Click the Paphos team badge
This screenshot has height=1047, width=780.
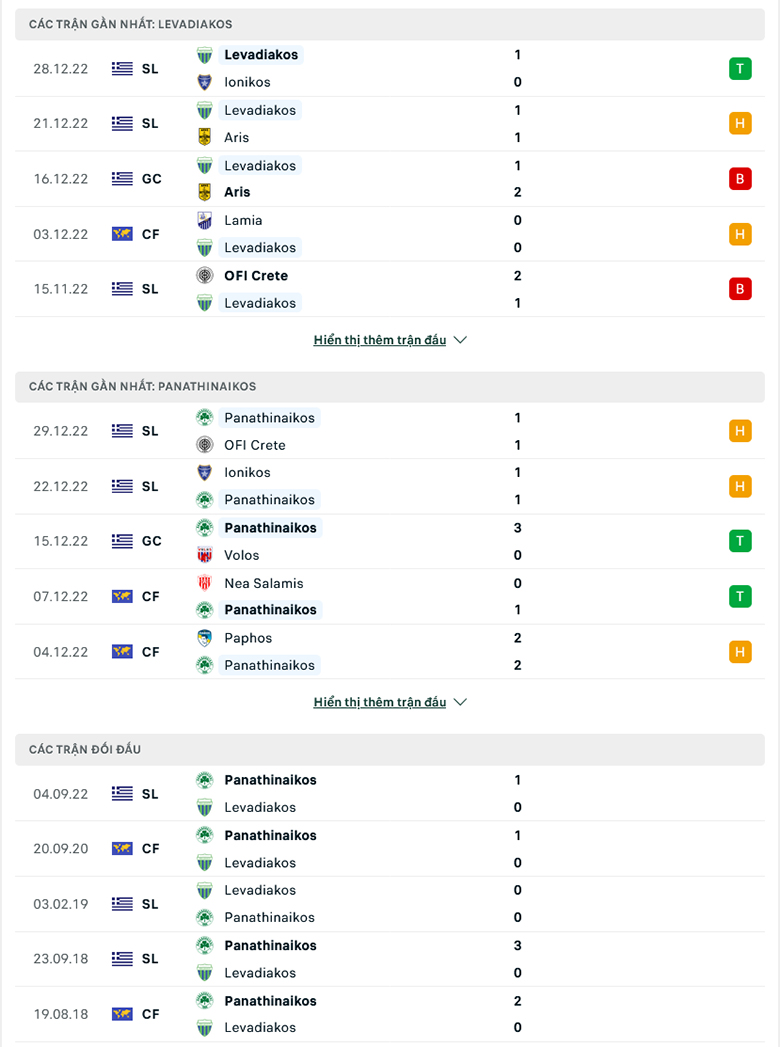206,637
